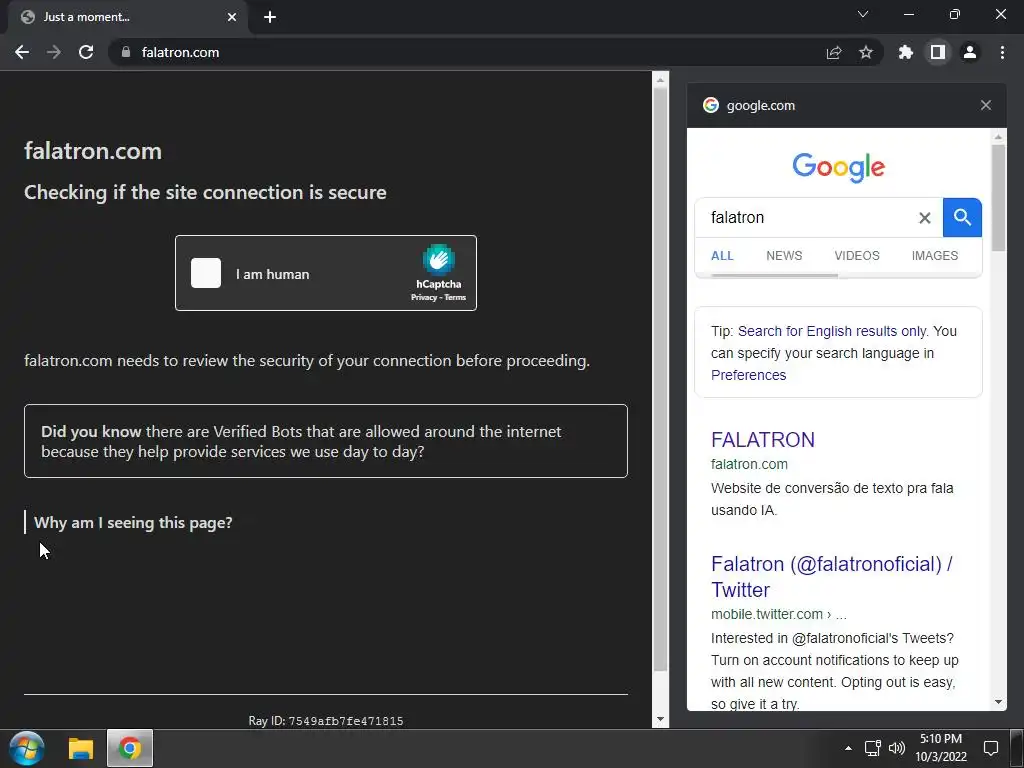Click the side panel scrollbar thumb
This screenshot has height=768, width=1024.
coord(998,198)
